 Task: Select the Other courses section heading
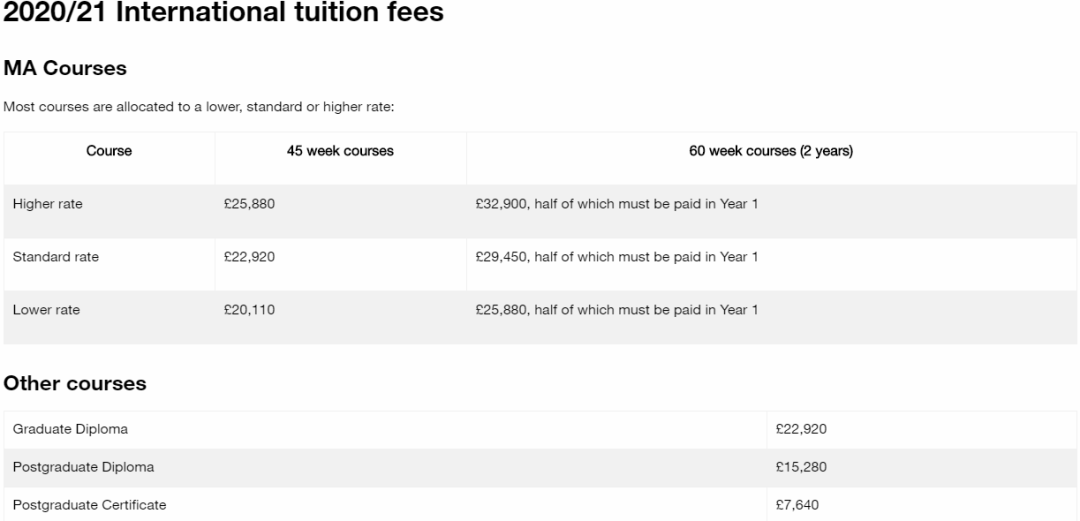pos(75,384)
